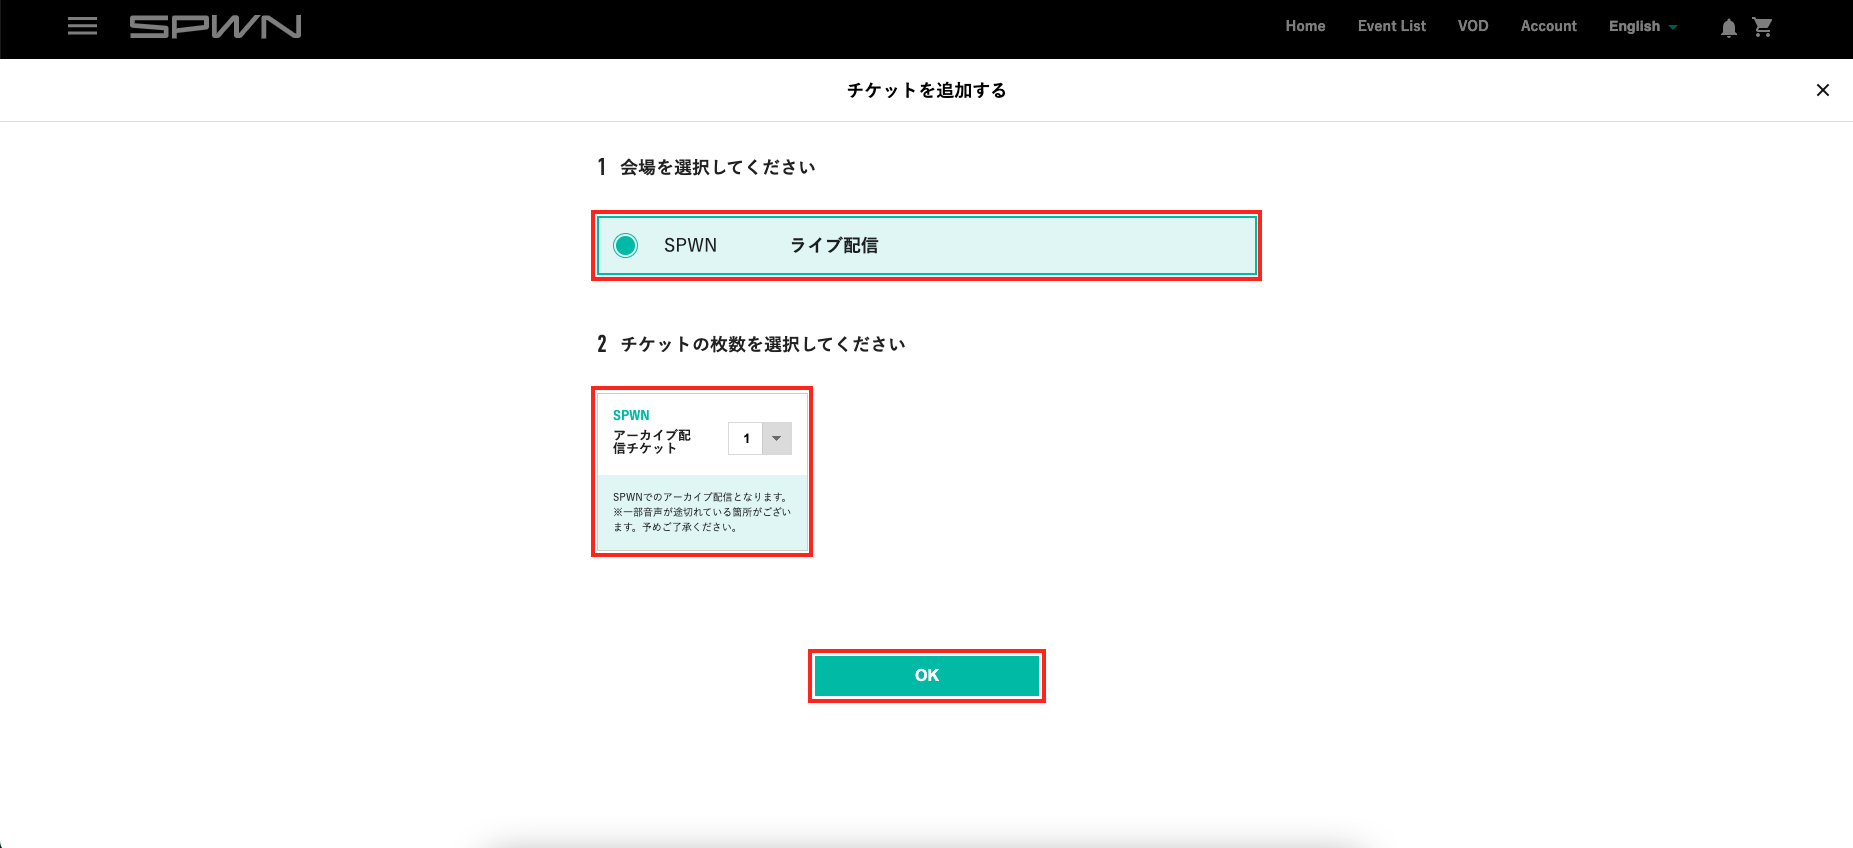
Task: Open the ticket quantity dropdown arrow
Action: 777,438
